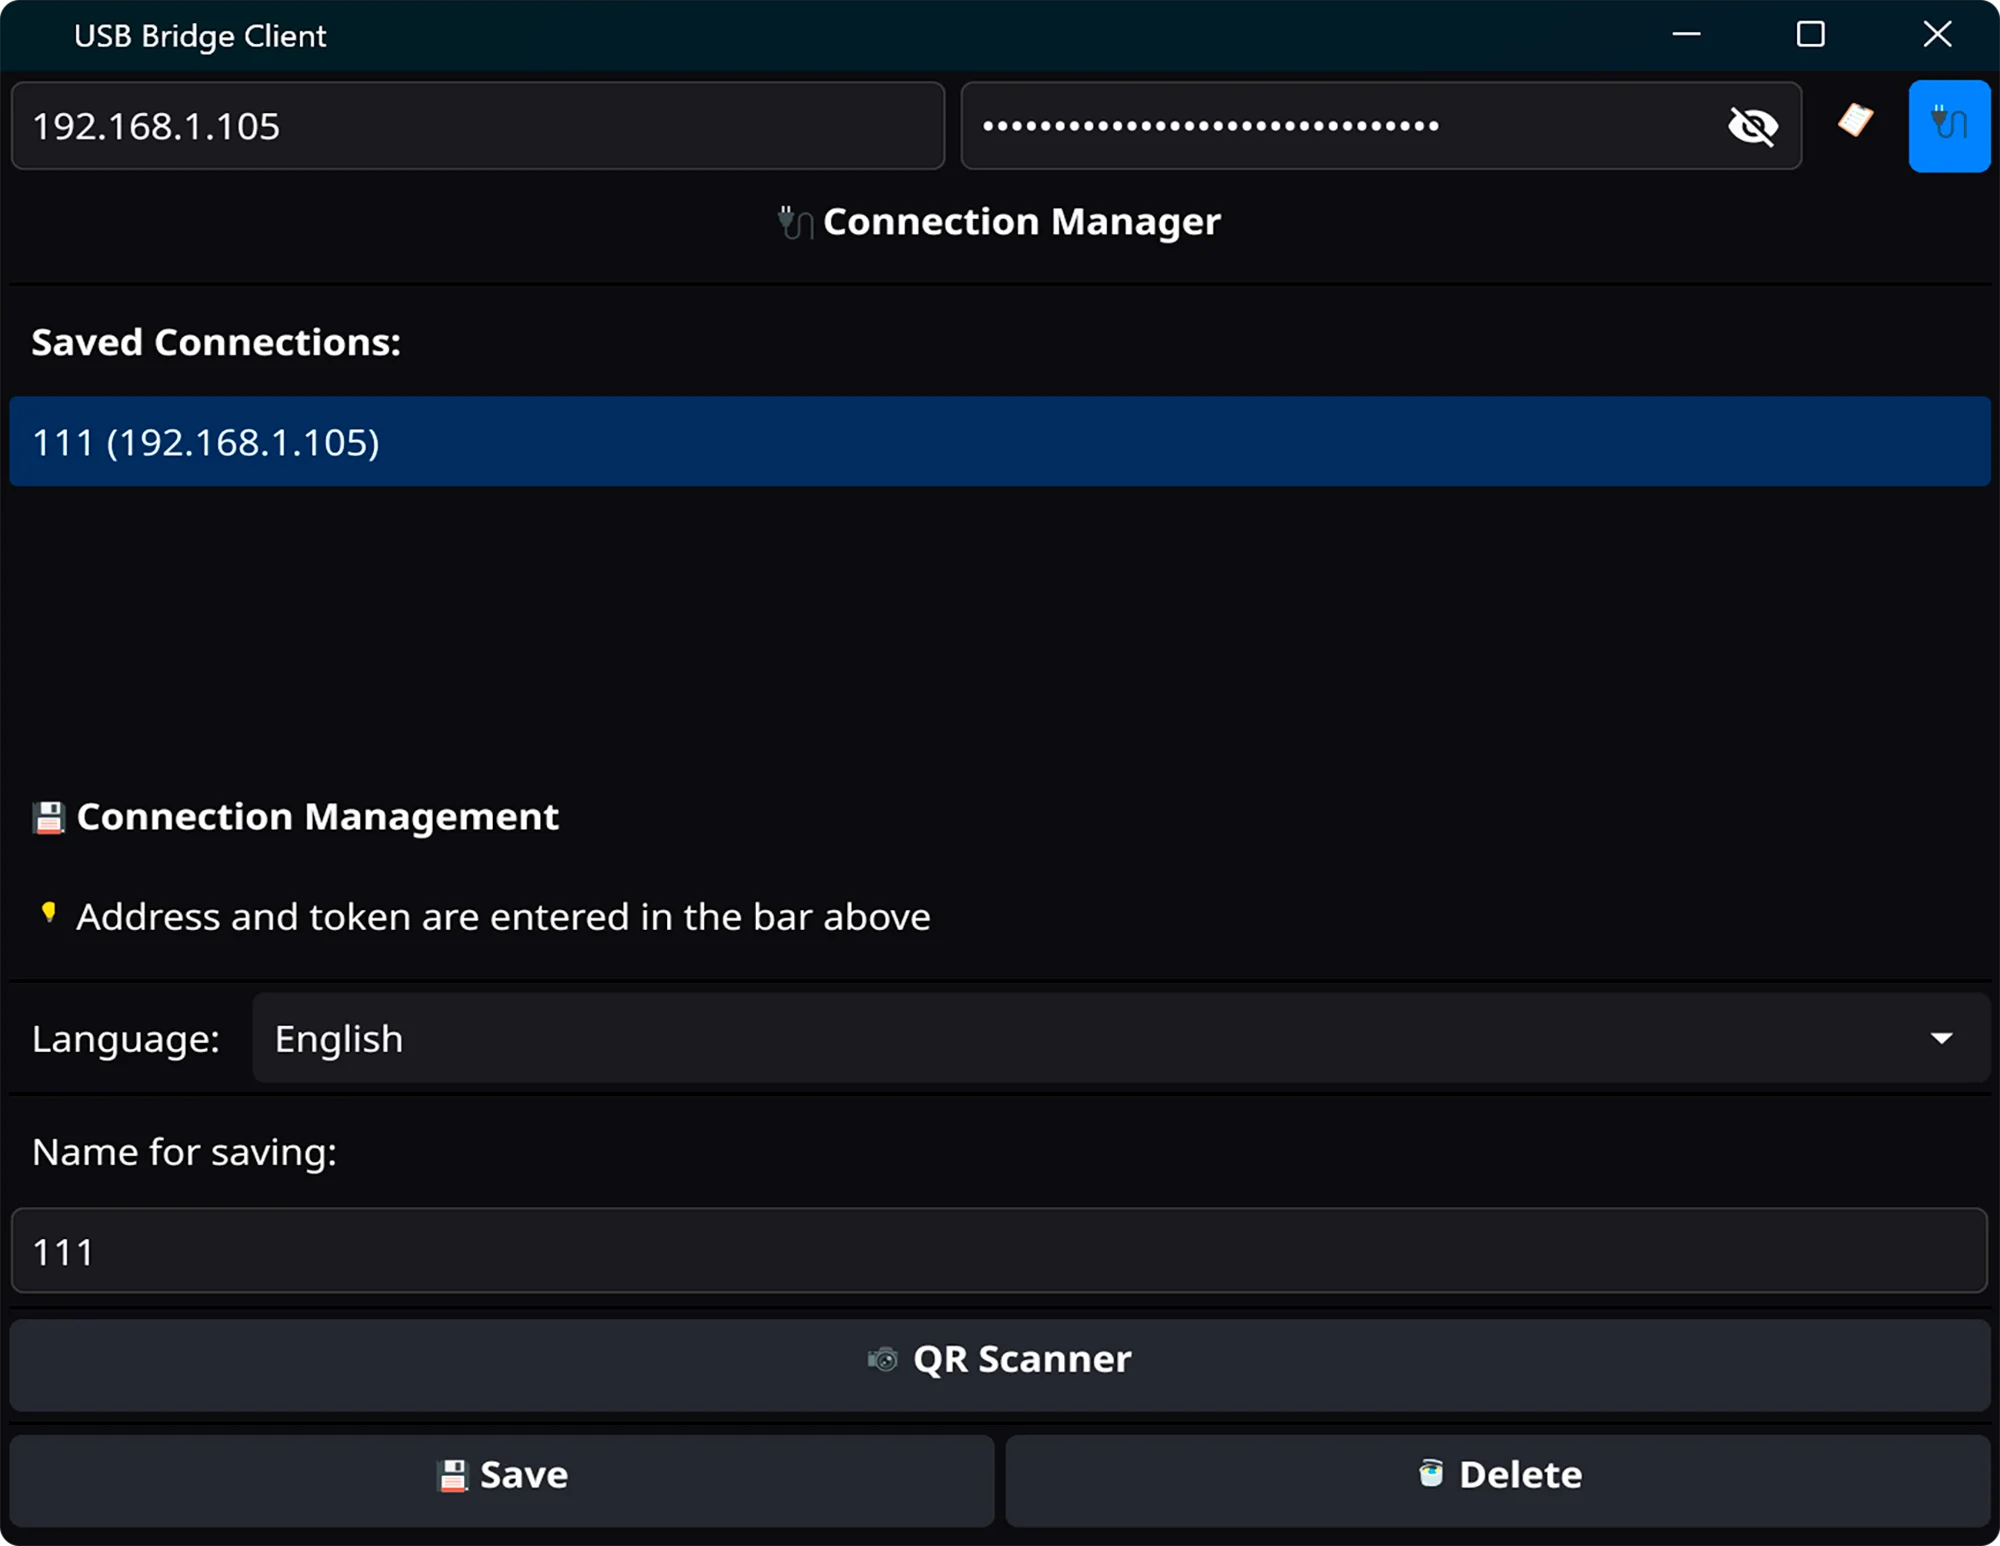Click the floppy disk icon on Save button
Viewport: 2000px width, 1546px height.
pos(452,1473)
